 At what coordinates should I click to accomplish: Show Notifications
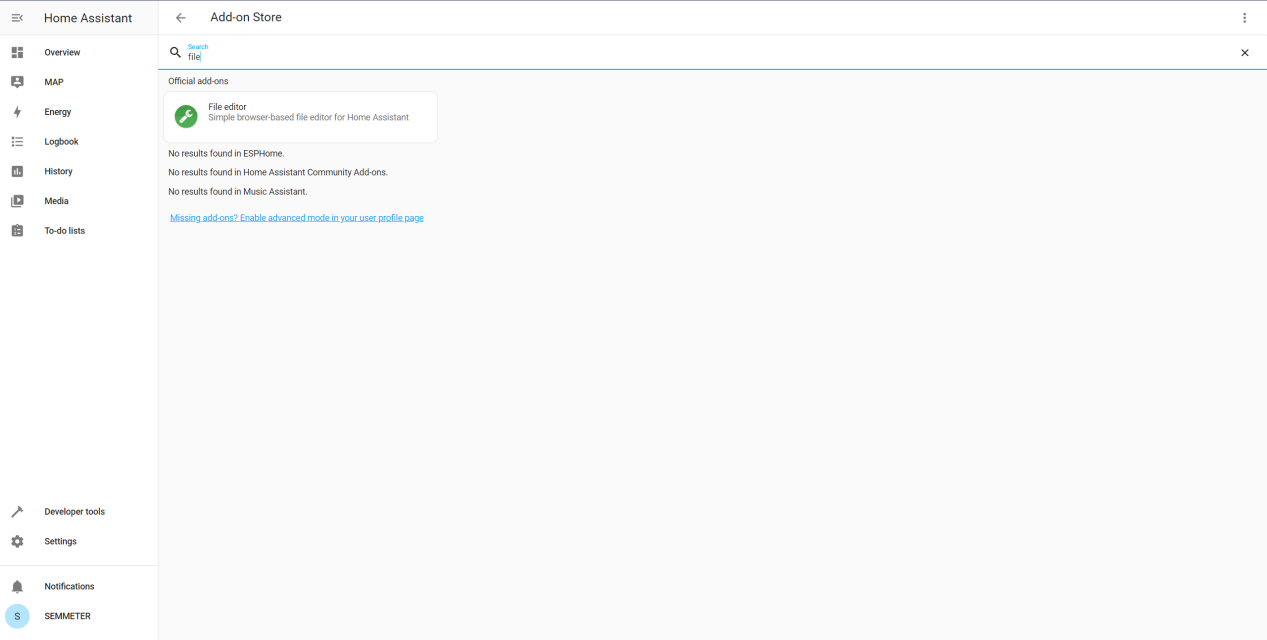[x=79, y=586]
